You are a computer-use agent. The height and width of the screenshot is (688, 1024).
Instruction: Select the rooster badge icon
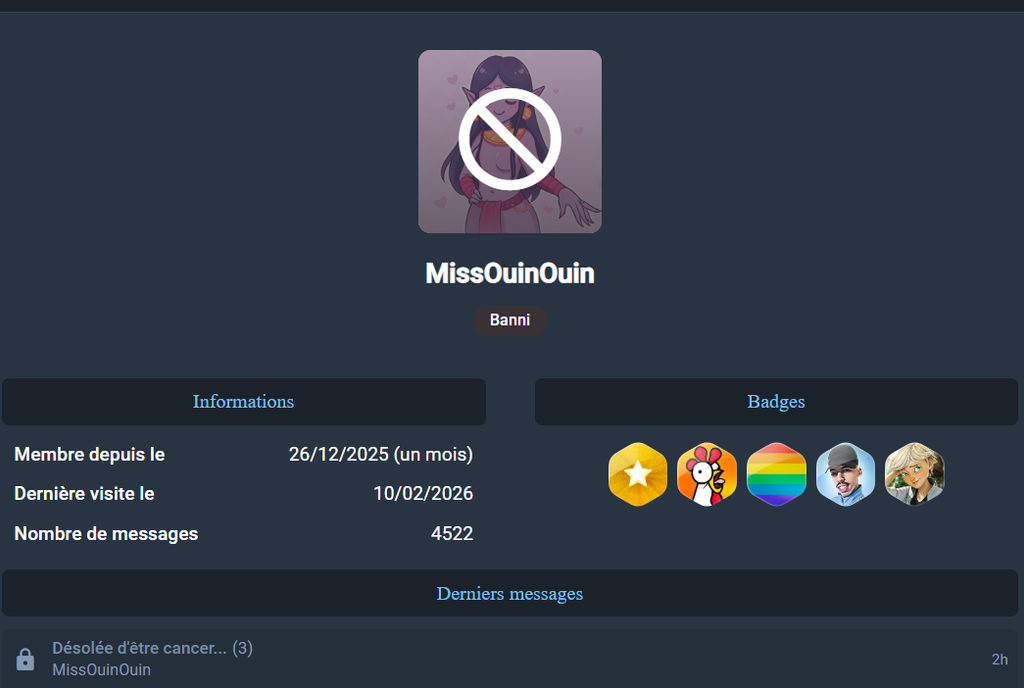(707, 475)
